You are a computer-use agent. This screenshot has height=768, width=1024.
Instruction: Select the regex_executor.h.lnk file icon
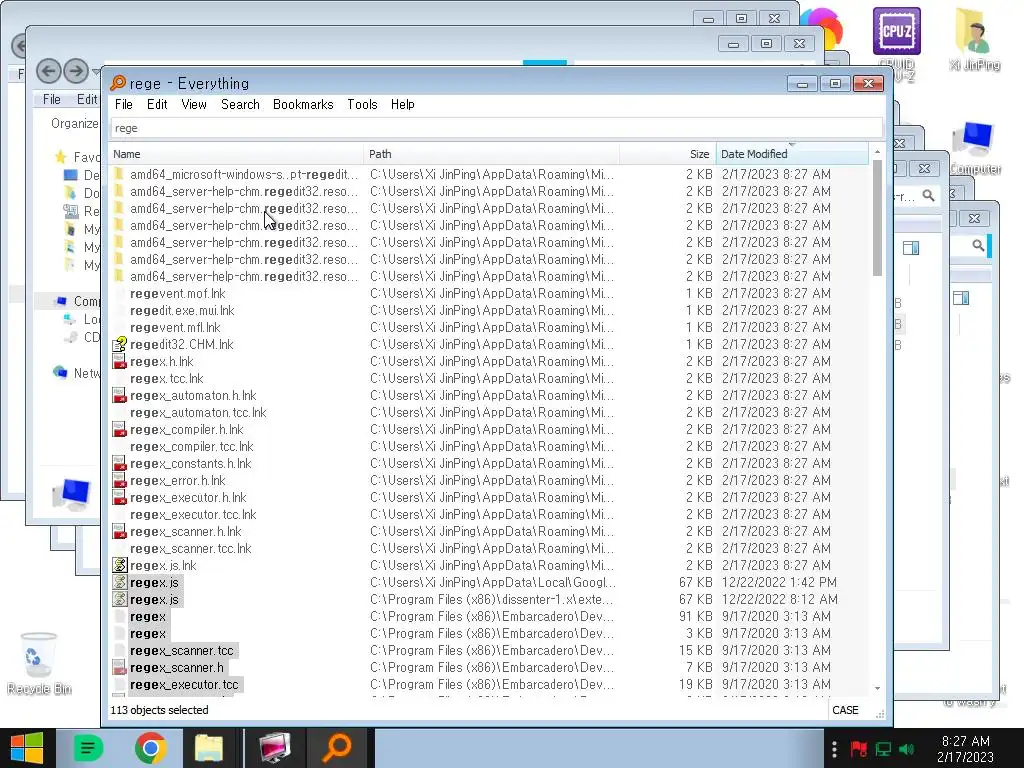(x=120, y=497)
